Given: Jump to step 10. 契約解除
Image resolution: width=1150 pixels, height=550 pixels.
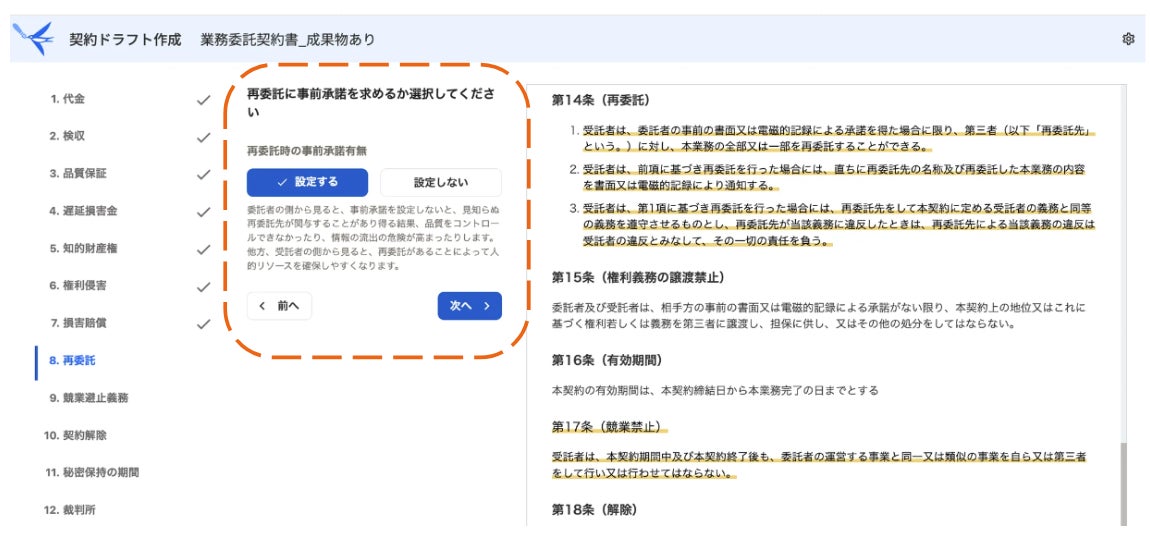Looking at the screenshot, I should (75, 435).
